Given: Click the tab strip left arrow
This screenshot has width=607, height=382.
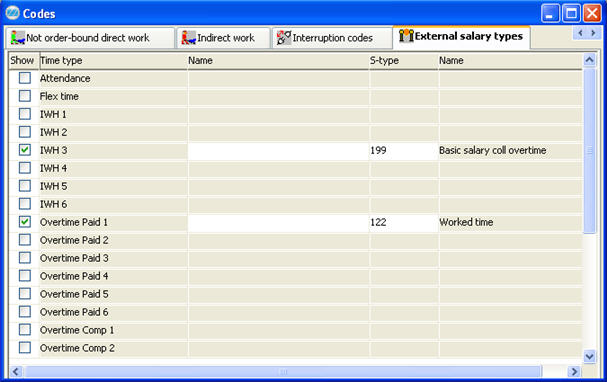Looking at the screenshot, I should point(580,33).
